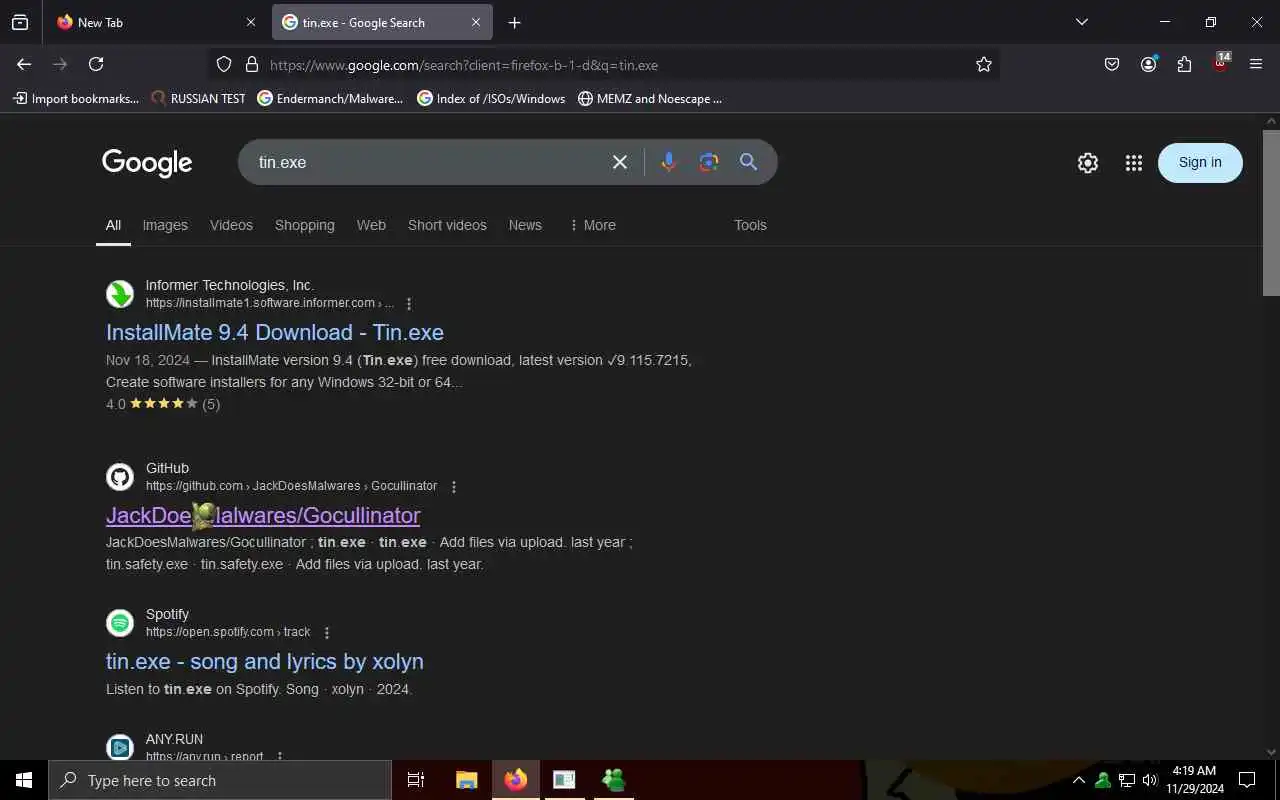
Task: Close the tin.exe Google Search tab
Action: click(476, 22)
